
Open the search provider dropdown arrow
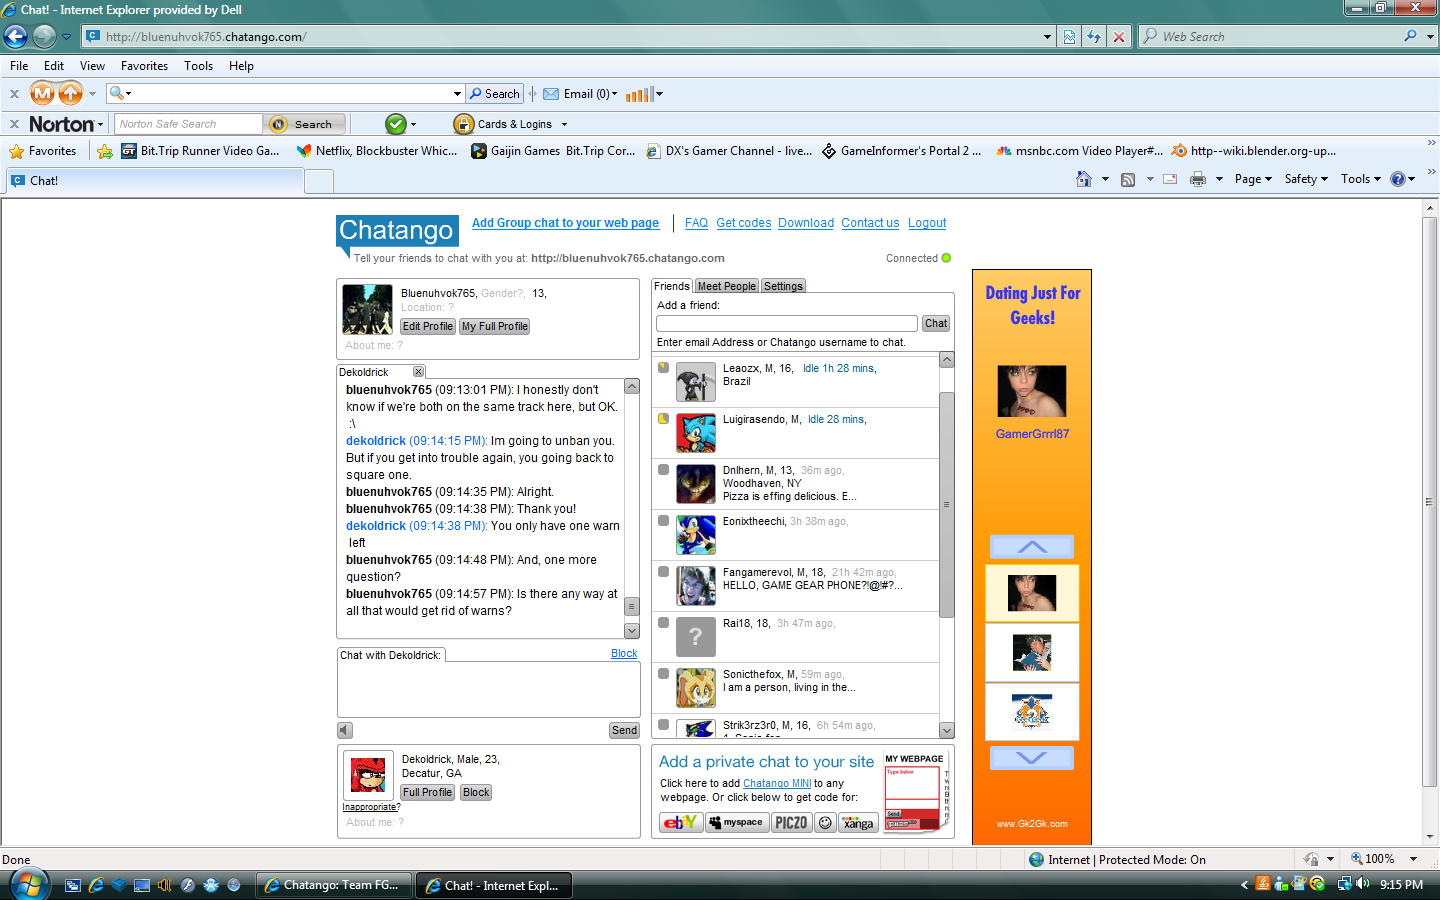[1430, 37]
